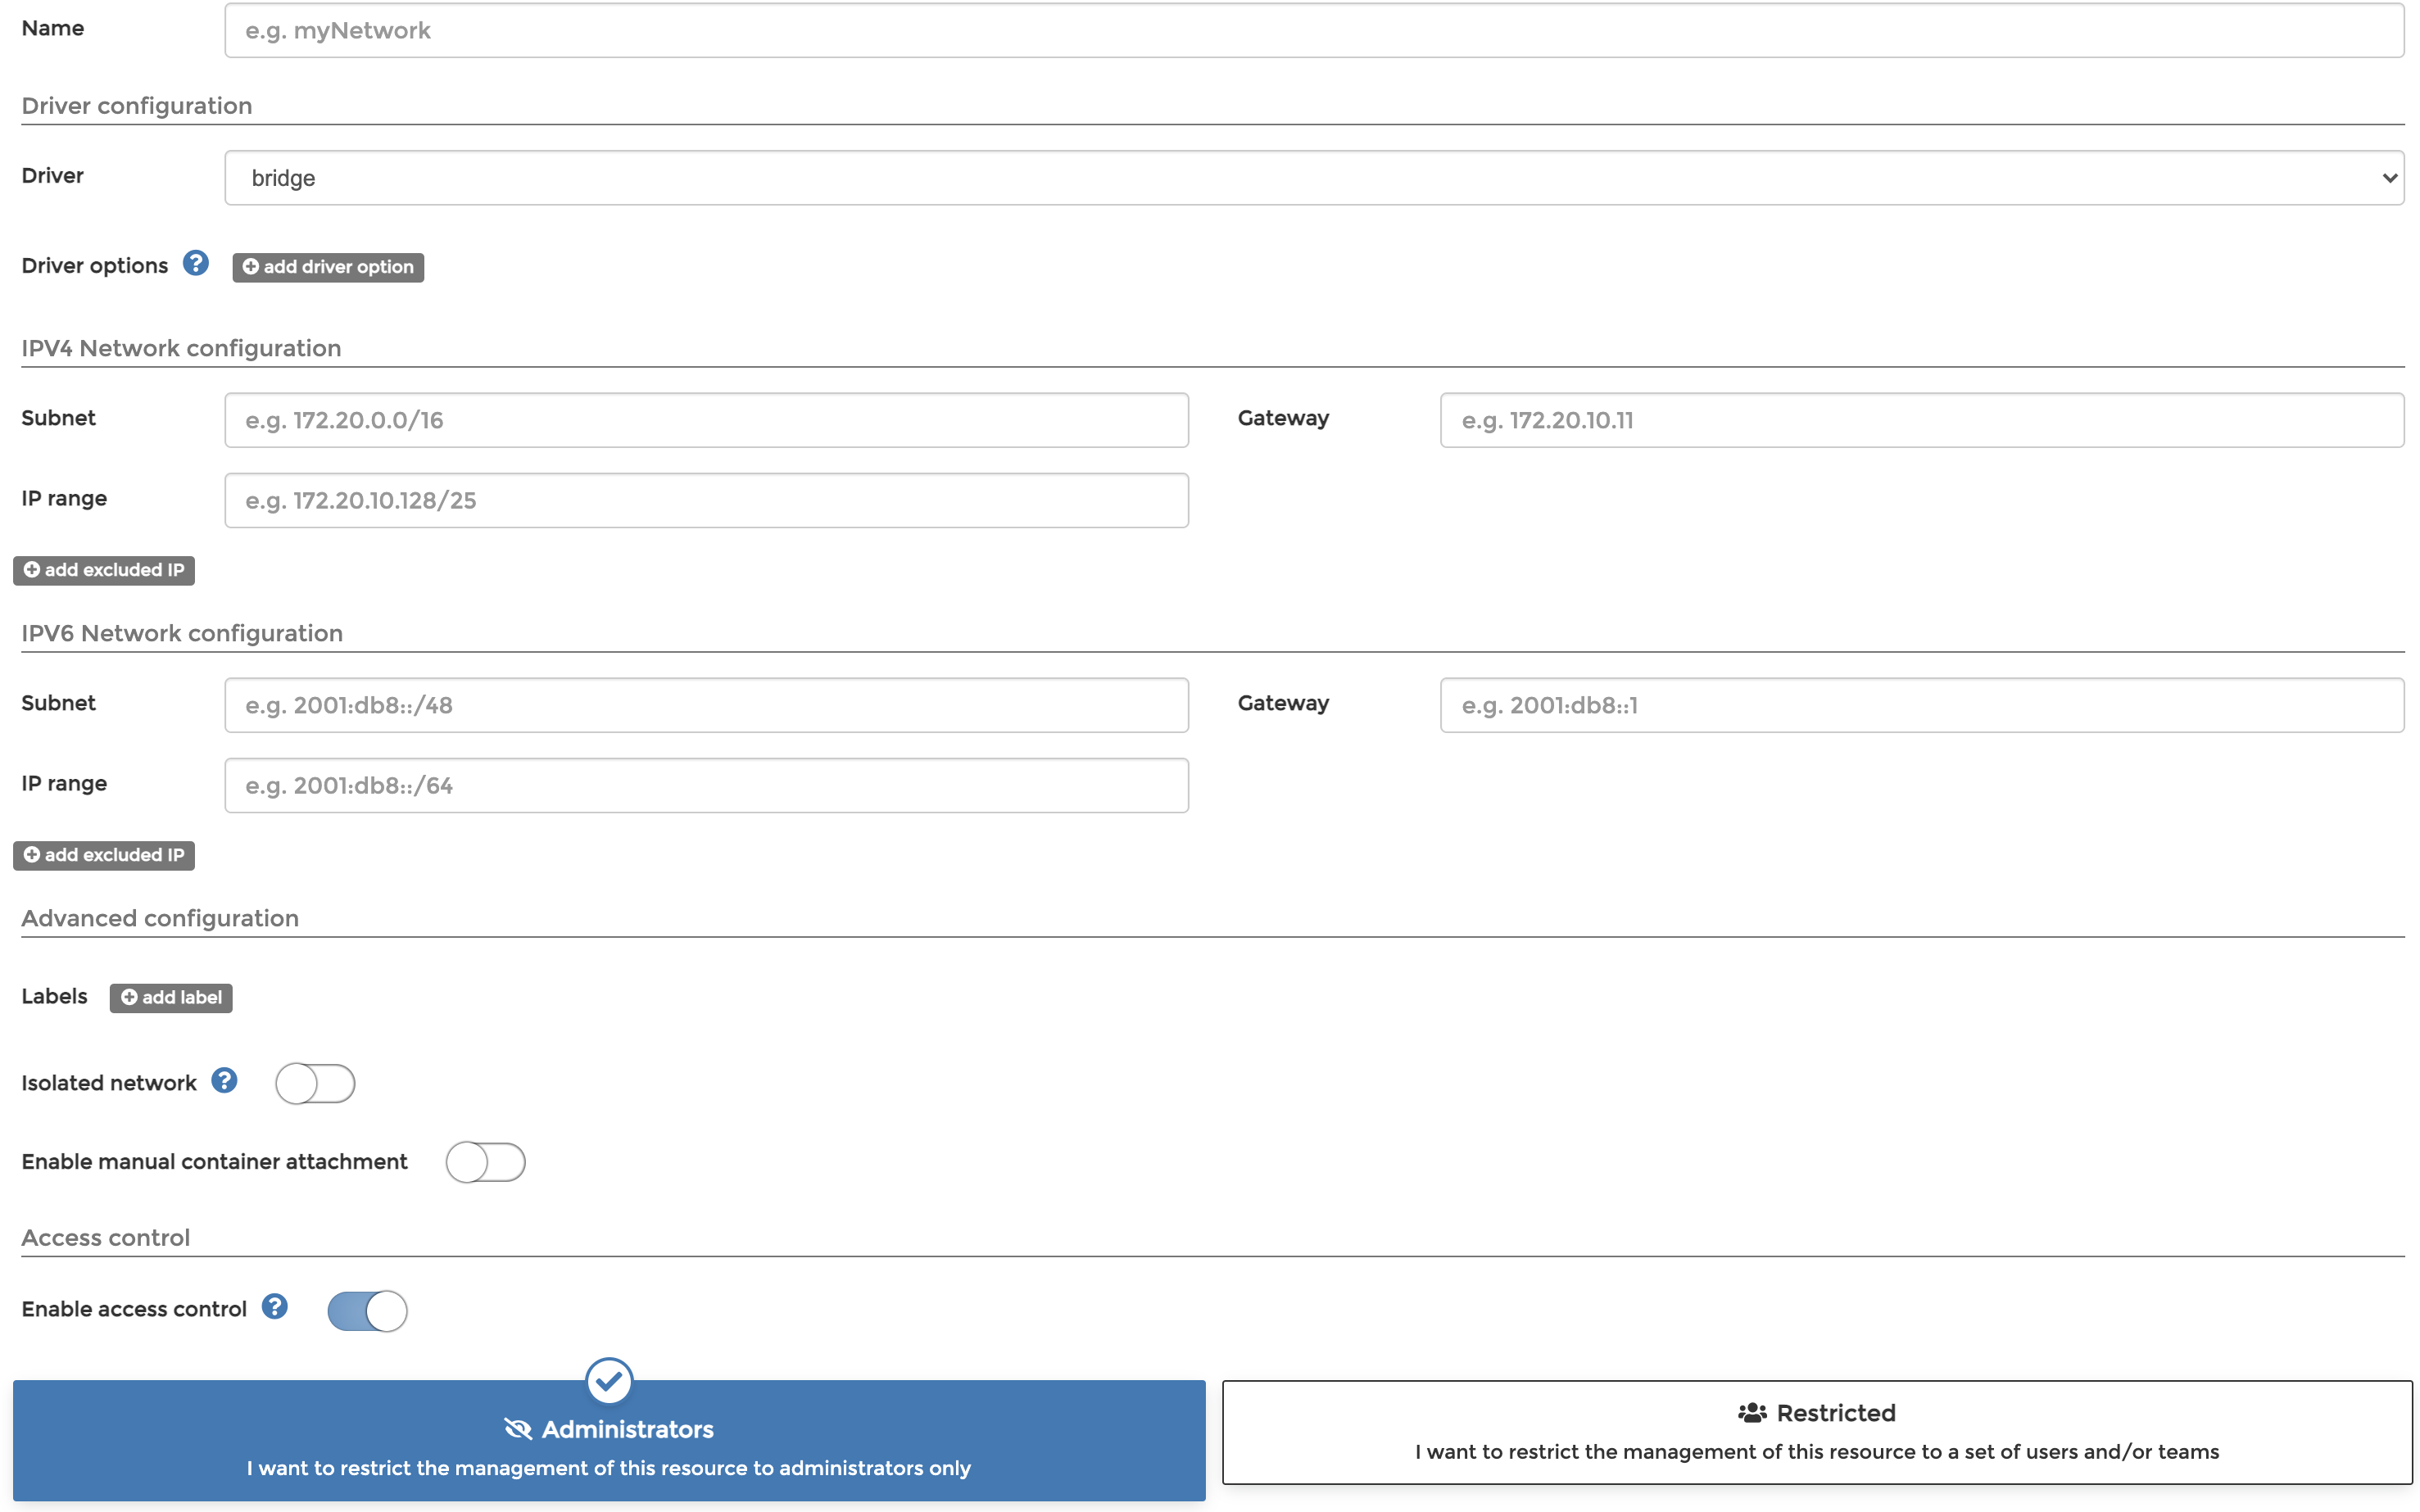Image resolution: width=2420 pixels, height=1512 pixels.
Task: Add excluded IP under IPV4 configuration
Action: tap(104, 570)
